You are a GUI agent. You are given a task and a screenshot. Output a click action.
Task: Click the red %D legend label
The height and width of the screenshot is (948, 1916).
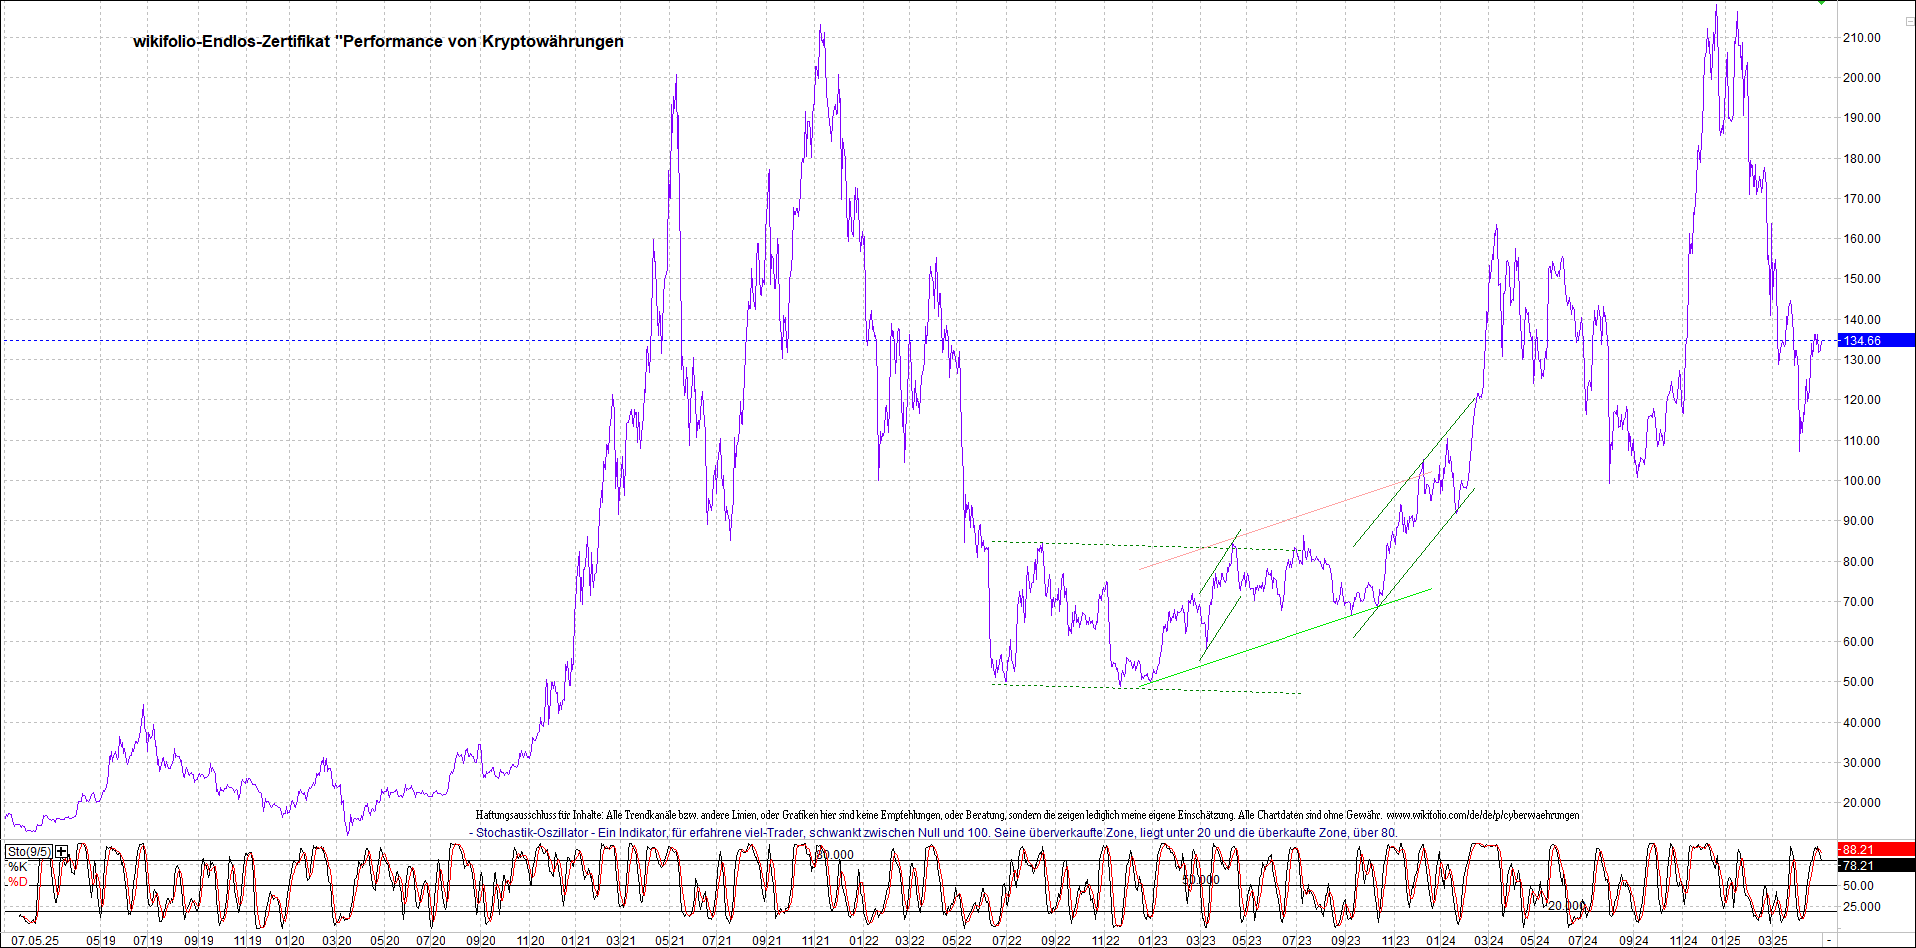[18, 882]
